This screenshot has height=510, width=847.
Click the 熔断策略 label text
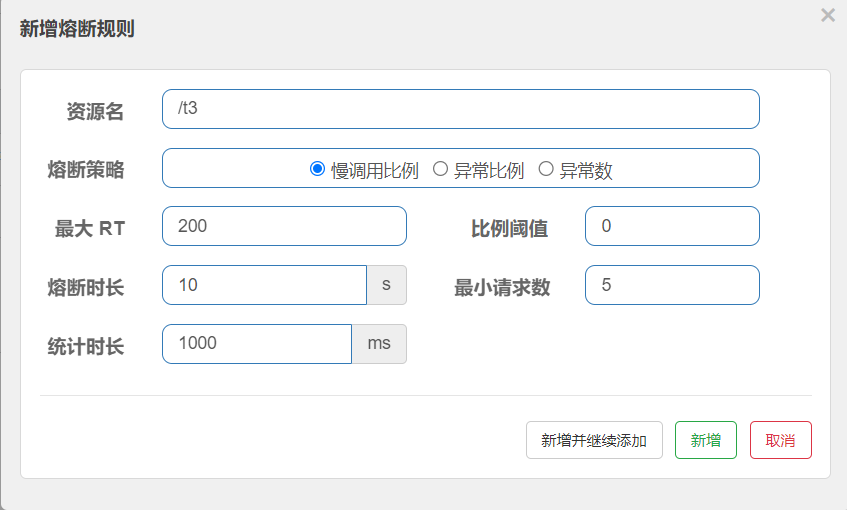point(86,169)
